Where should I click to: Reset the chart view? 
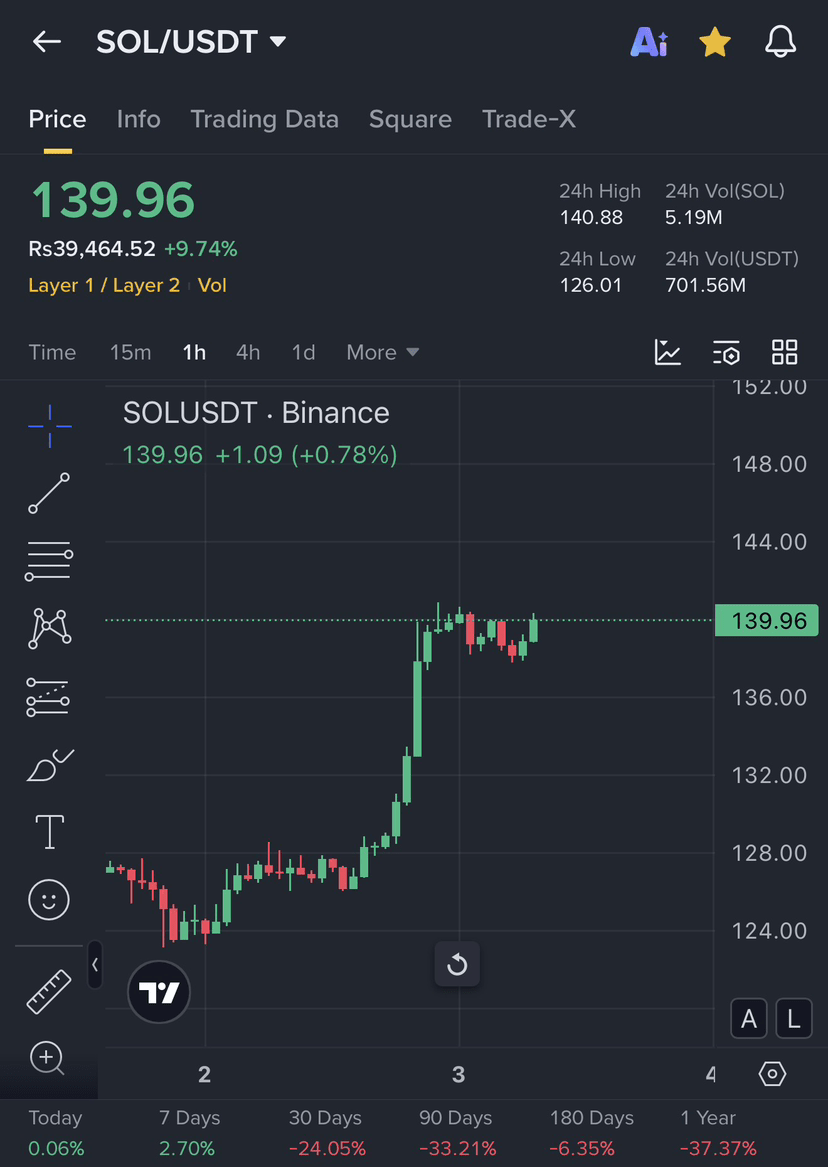click(x=457, y=965)
